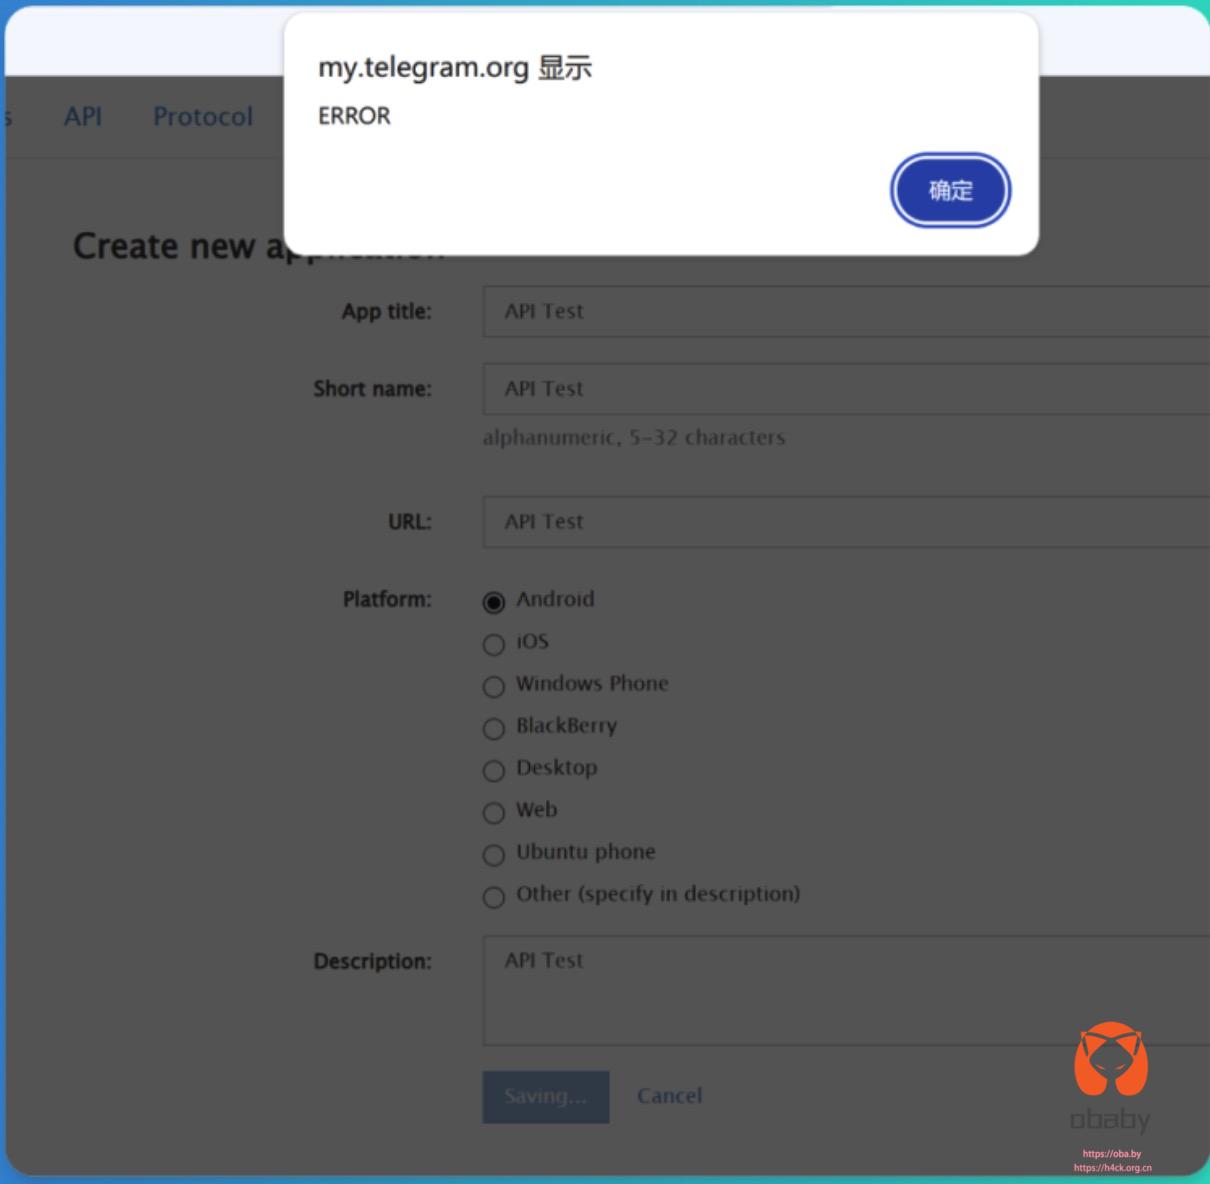
Task: Select the BlackBerry platform radio button
Action: (x=494, y=728)
